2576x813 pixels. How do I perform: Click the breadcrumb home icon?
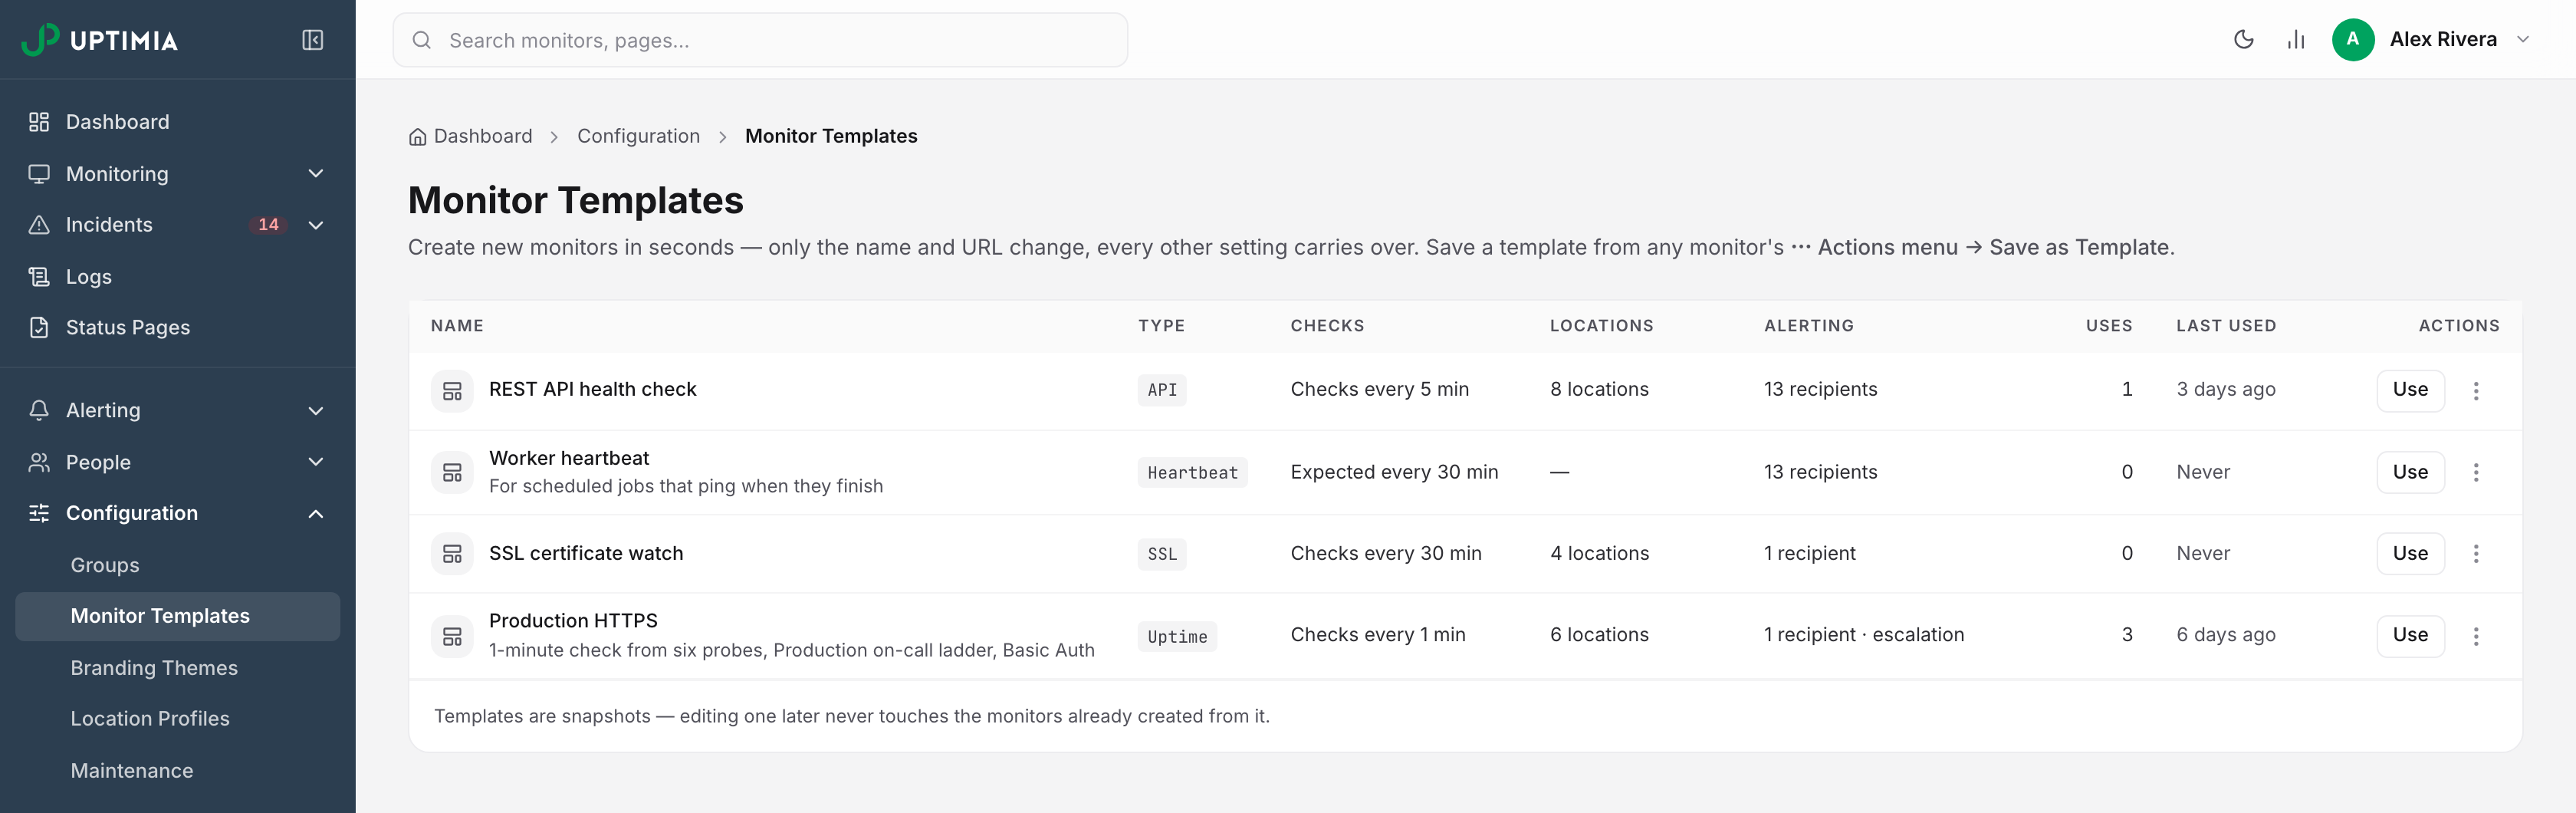[x=417, y=137]
